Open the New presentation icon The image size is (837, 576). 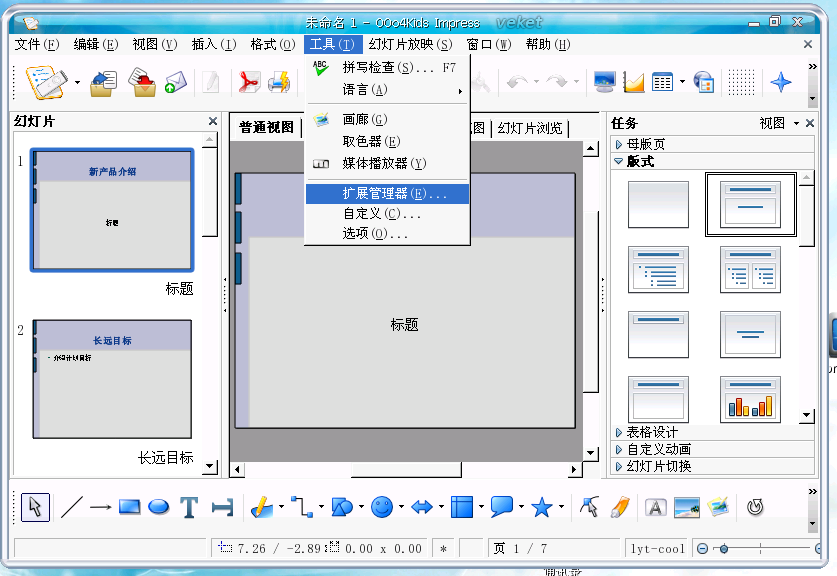tap(46, 82)
